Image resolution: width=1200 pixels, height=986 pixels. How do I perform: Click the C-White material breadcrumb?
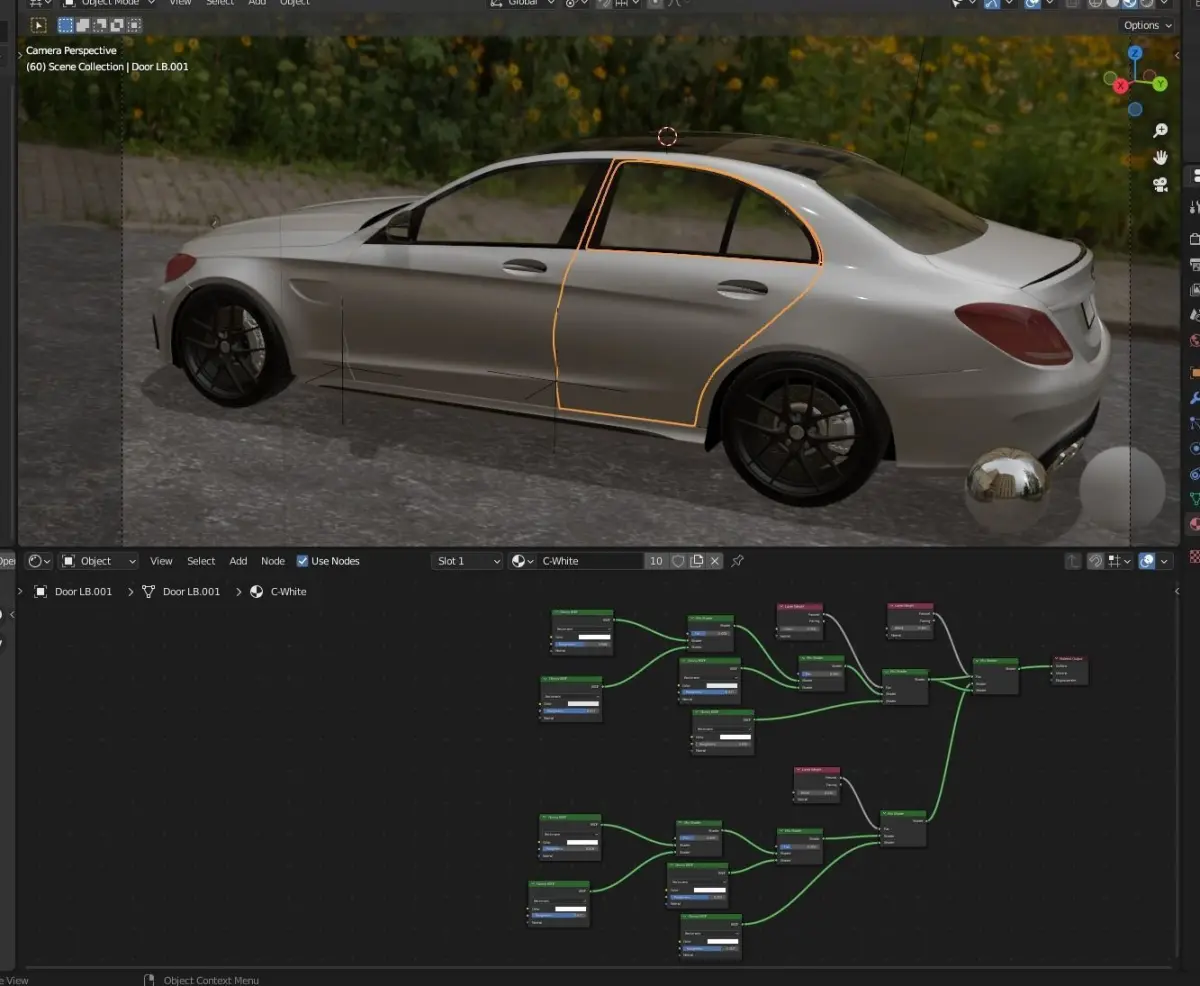[x=279, y=591]
